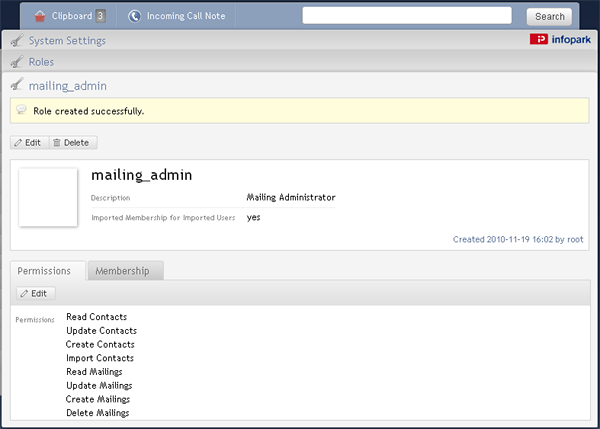Delete the mailing_admin role
Viewport: 600px width, 429px height.
pos(73,143)
